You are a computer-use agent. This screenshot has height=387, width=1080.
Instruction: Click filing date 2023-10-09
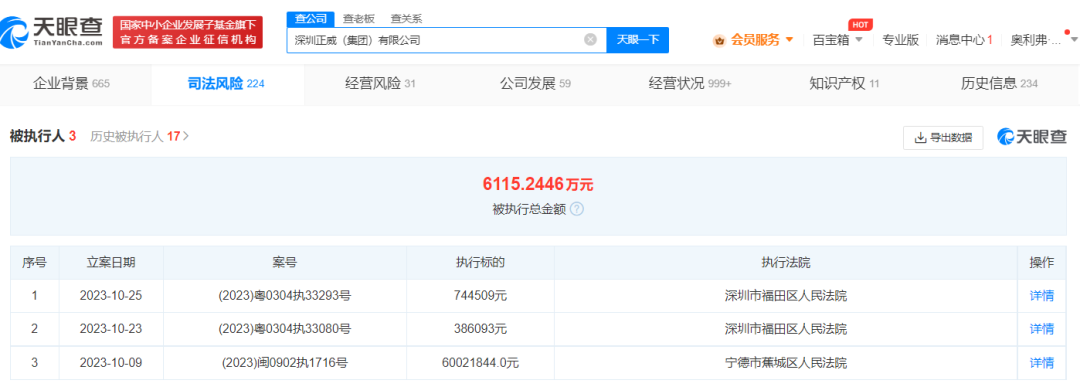(111, 362)
